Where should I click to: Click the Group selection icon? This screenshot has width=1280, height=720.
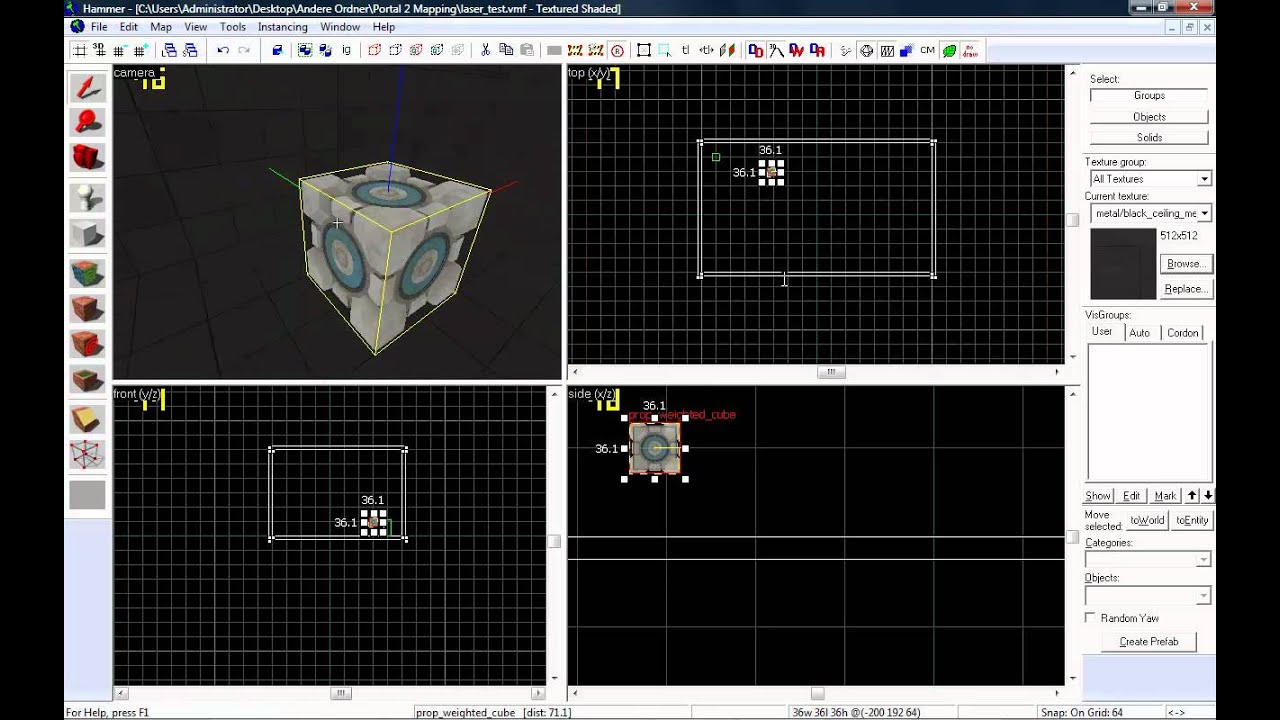[305, 50]
